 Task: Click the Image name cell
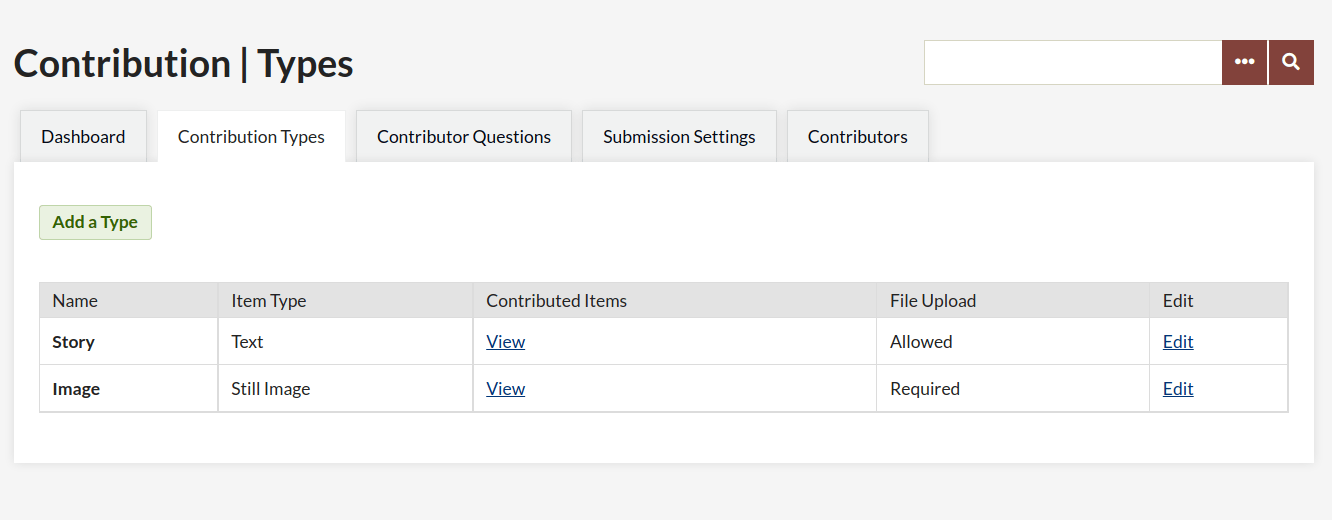point(76,389)
